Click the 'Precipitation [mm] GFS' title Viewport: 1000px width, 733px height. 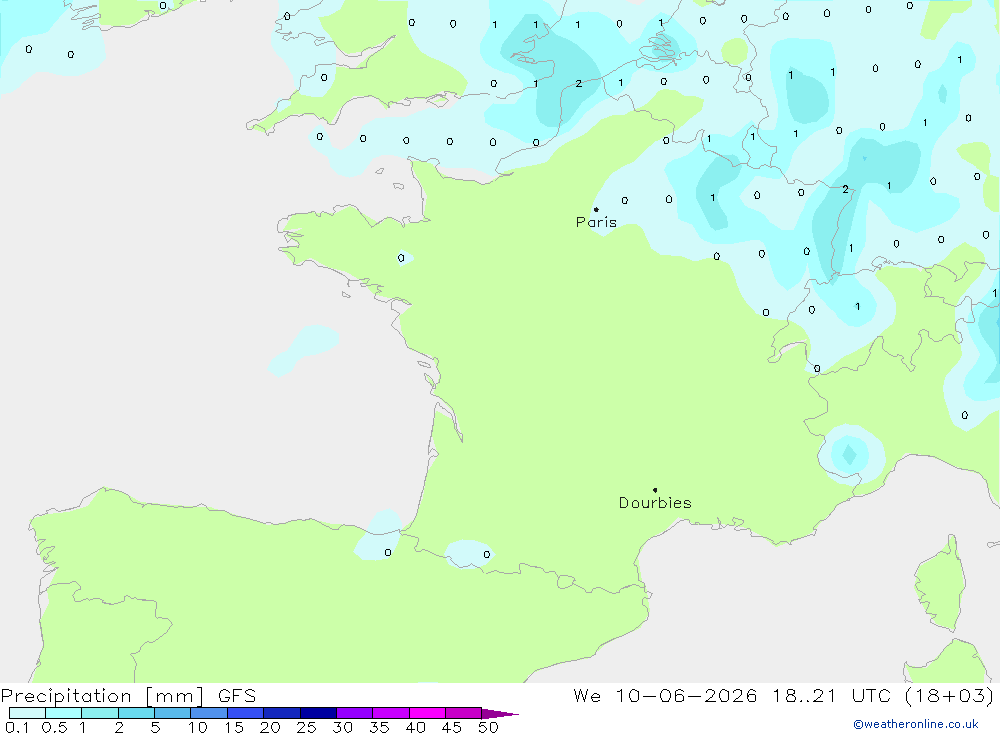point(128,695)
